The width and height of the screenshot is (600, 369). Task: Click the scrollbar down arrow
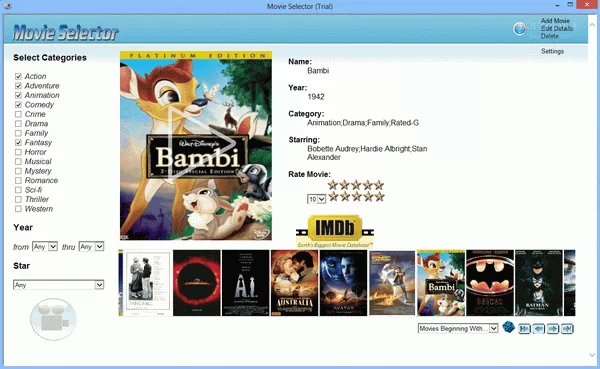point(592,355)
